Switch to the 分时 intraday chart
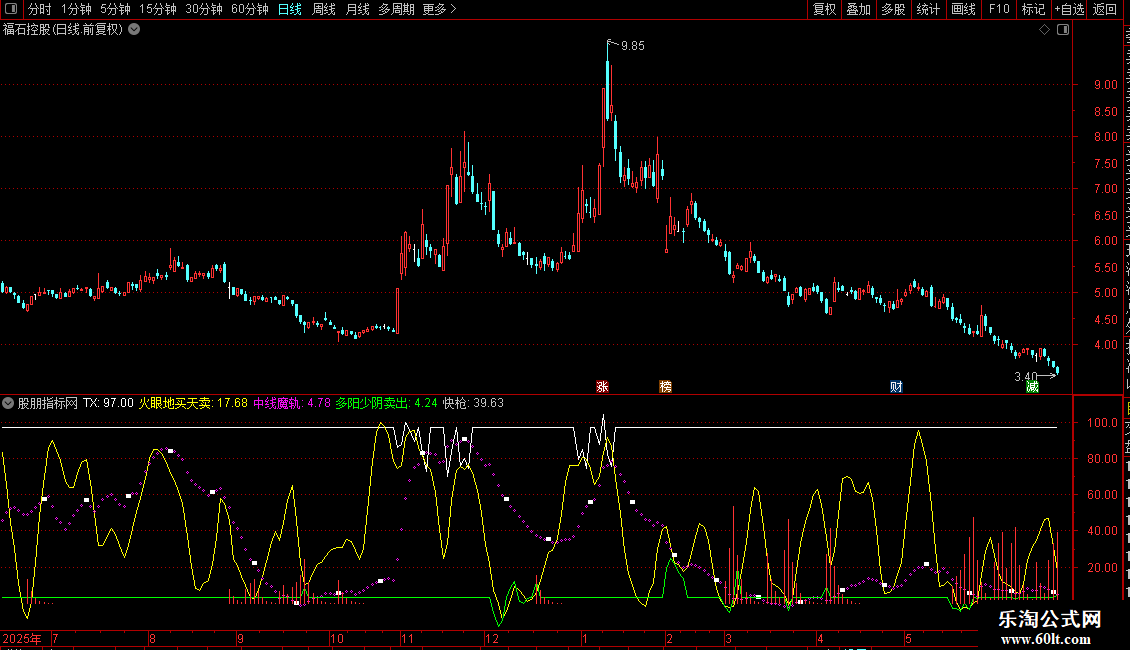Viewport: 1130px width, 650px height. [40, 9]
